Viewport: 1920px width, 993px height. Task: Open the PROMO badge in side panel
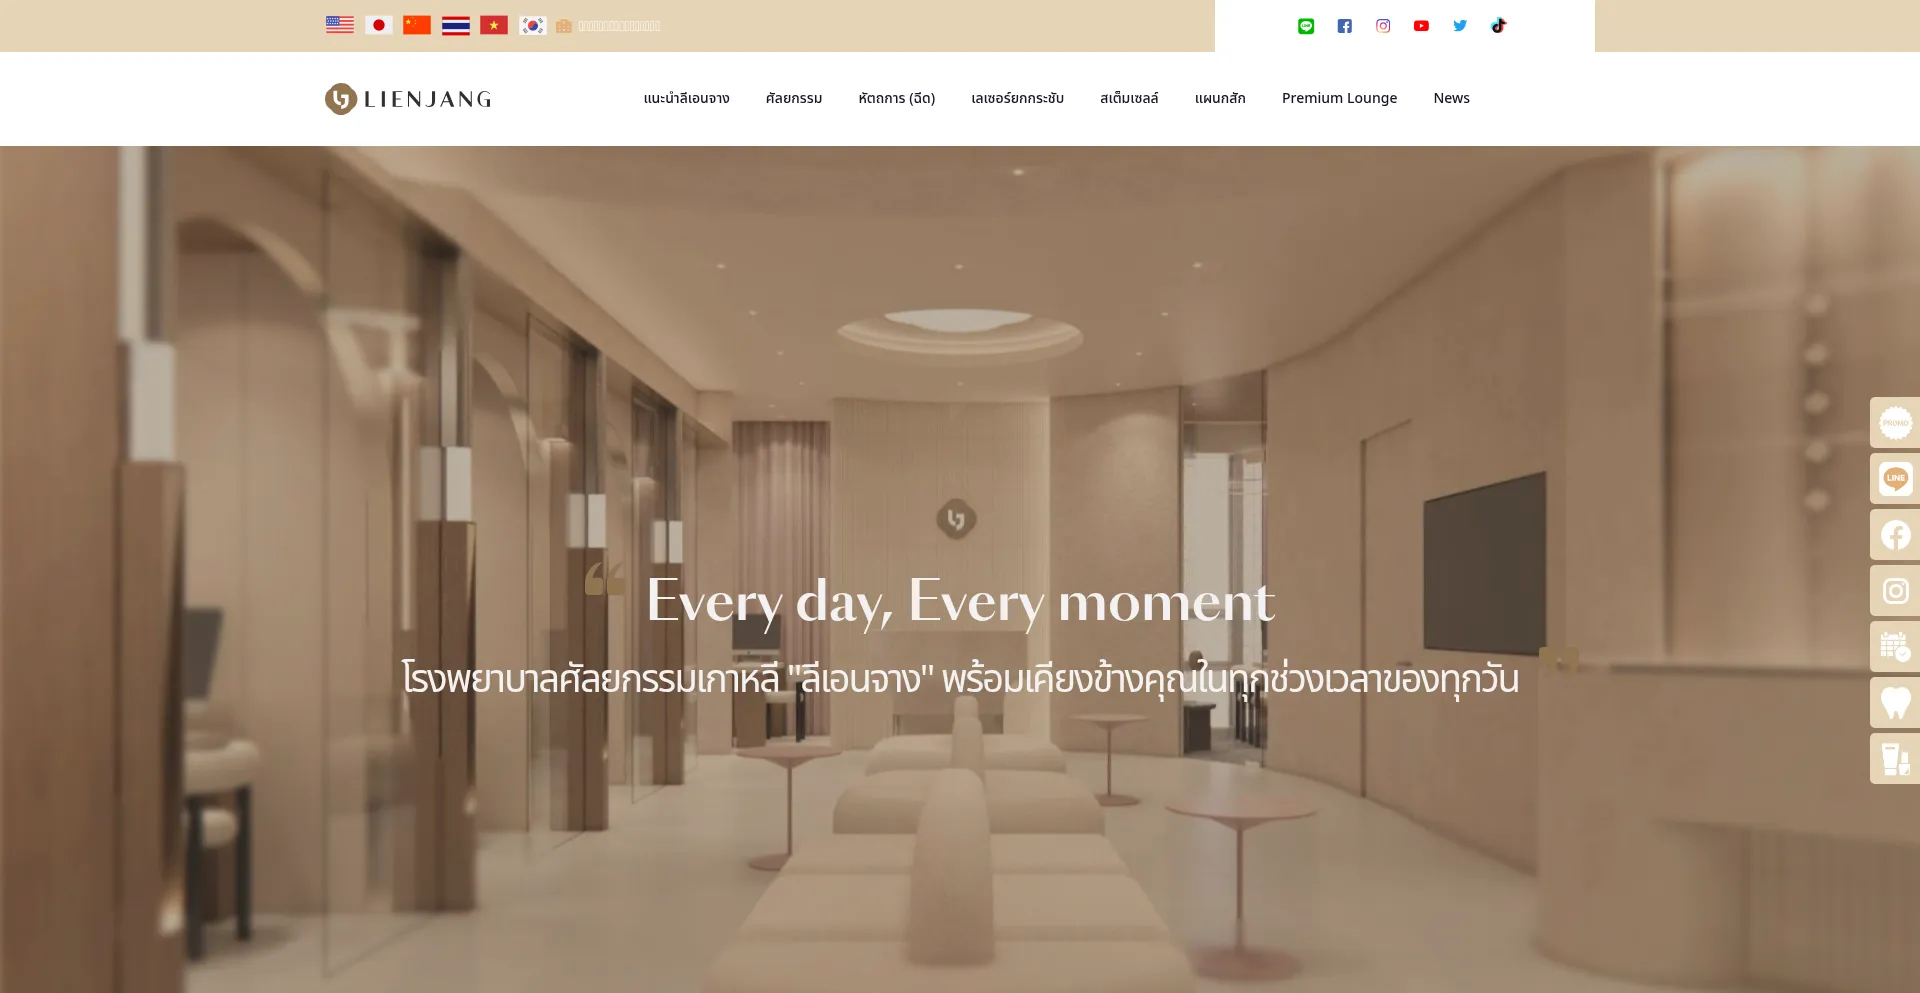point(1895,423)
